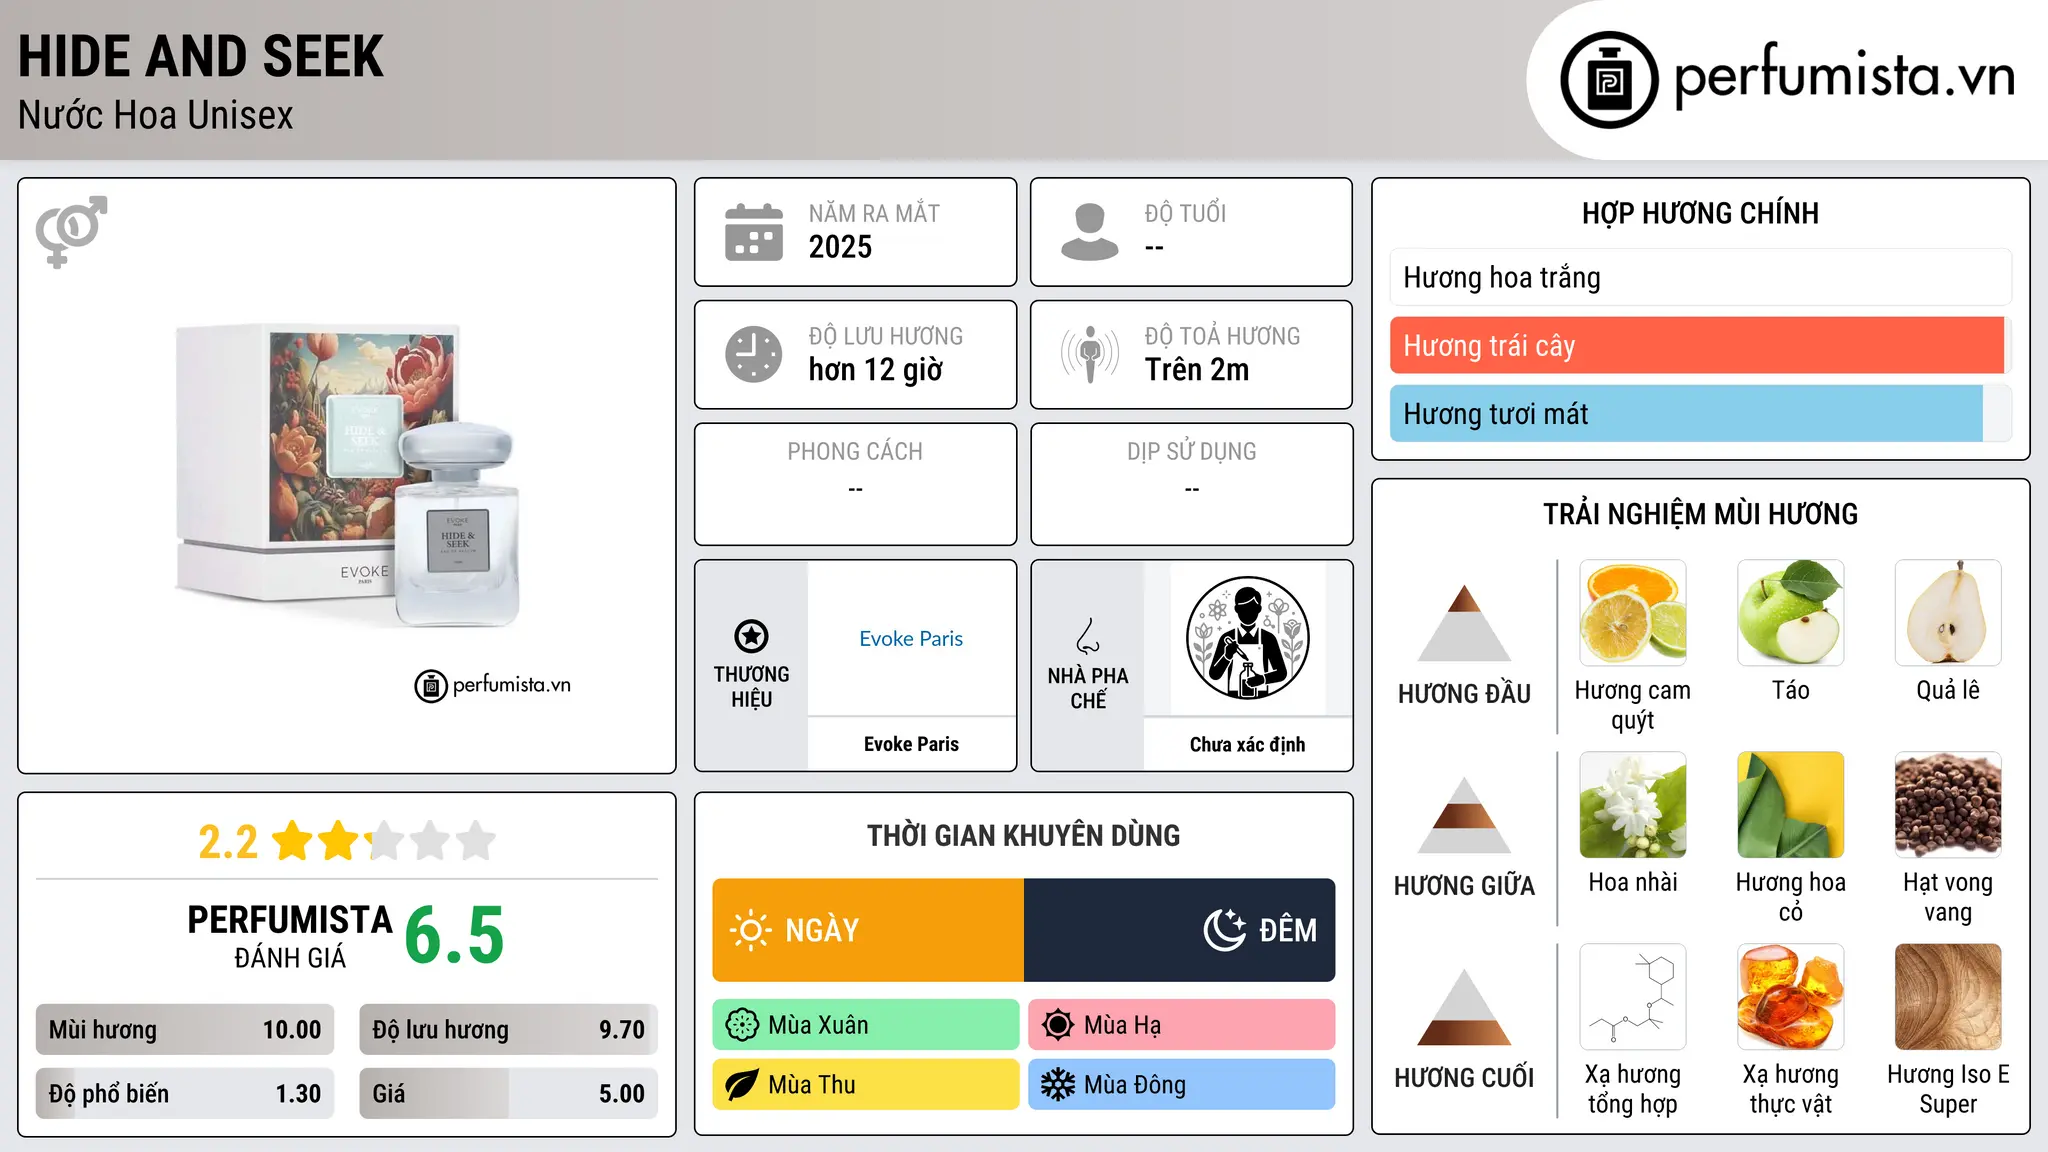Click the calendar icon beside Năm ra mắt

point(754,232)
